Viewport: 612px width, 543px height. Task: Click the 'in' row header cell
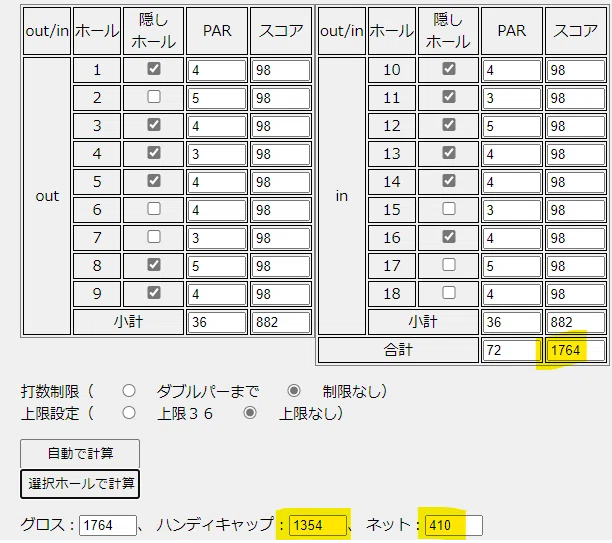[x=342, y=196]
